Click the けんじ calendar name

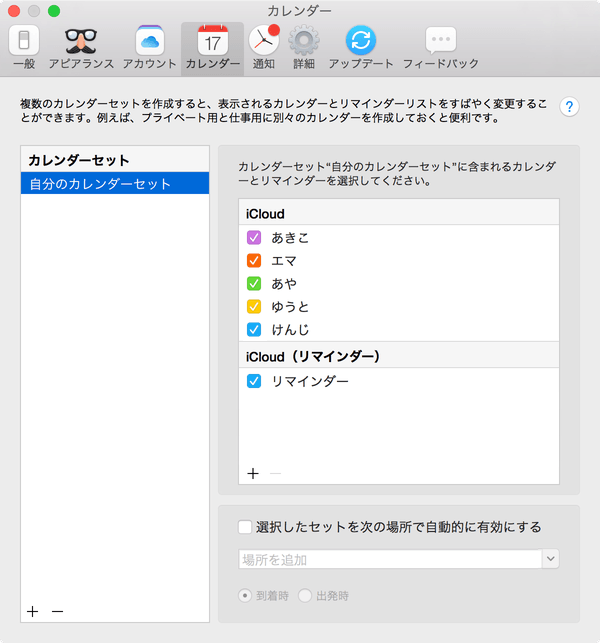coord(290,329)
